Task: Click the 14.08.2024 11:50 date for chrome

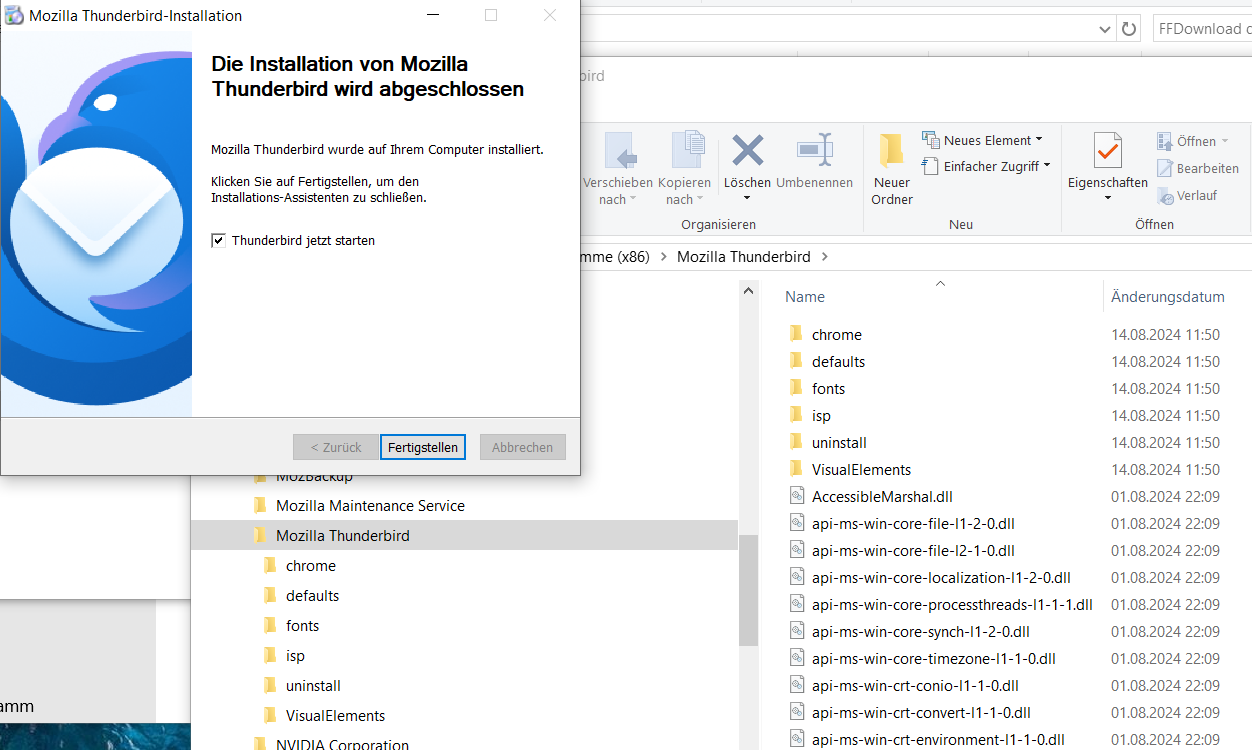Action: pos(1165,335)
